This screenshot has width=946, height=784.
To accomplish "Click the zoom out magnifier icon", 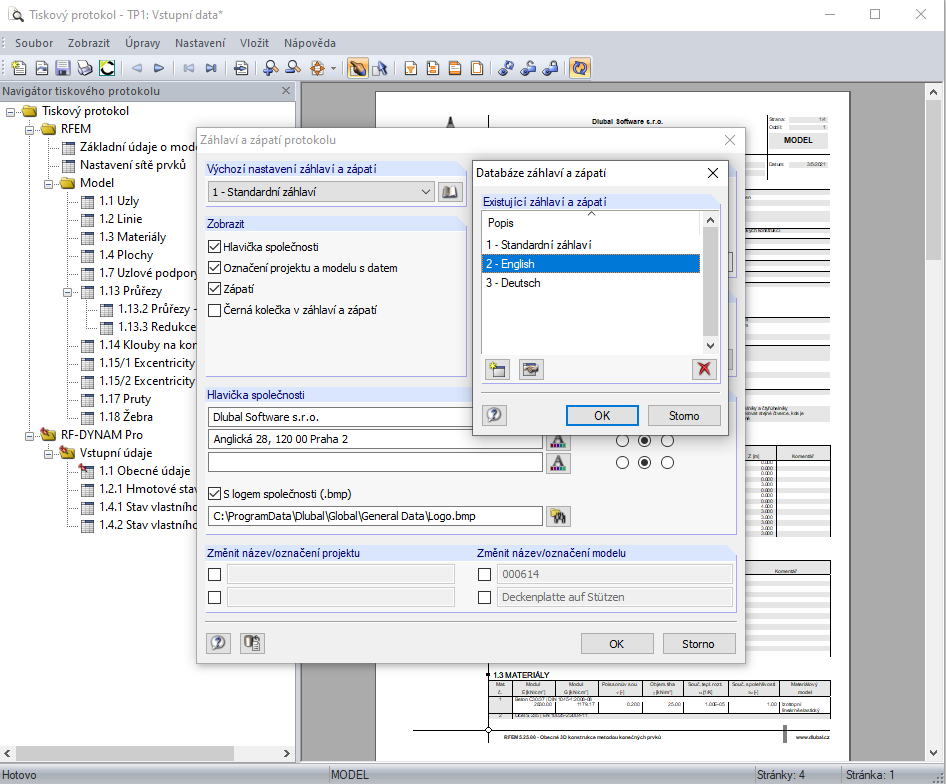I will tap(293, 68).
